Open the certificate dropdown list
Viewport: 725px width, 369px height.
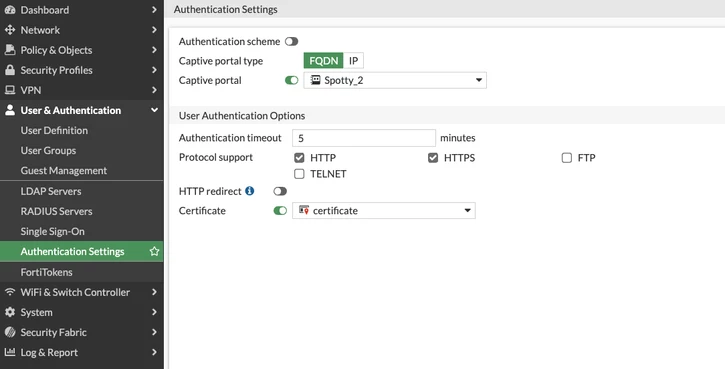pos(384,210)
